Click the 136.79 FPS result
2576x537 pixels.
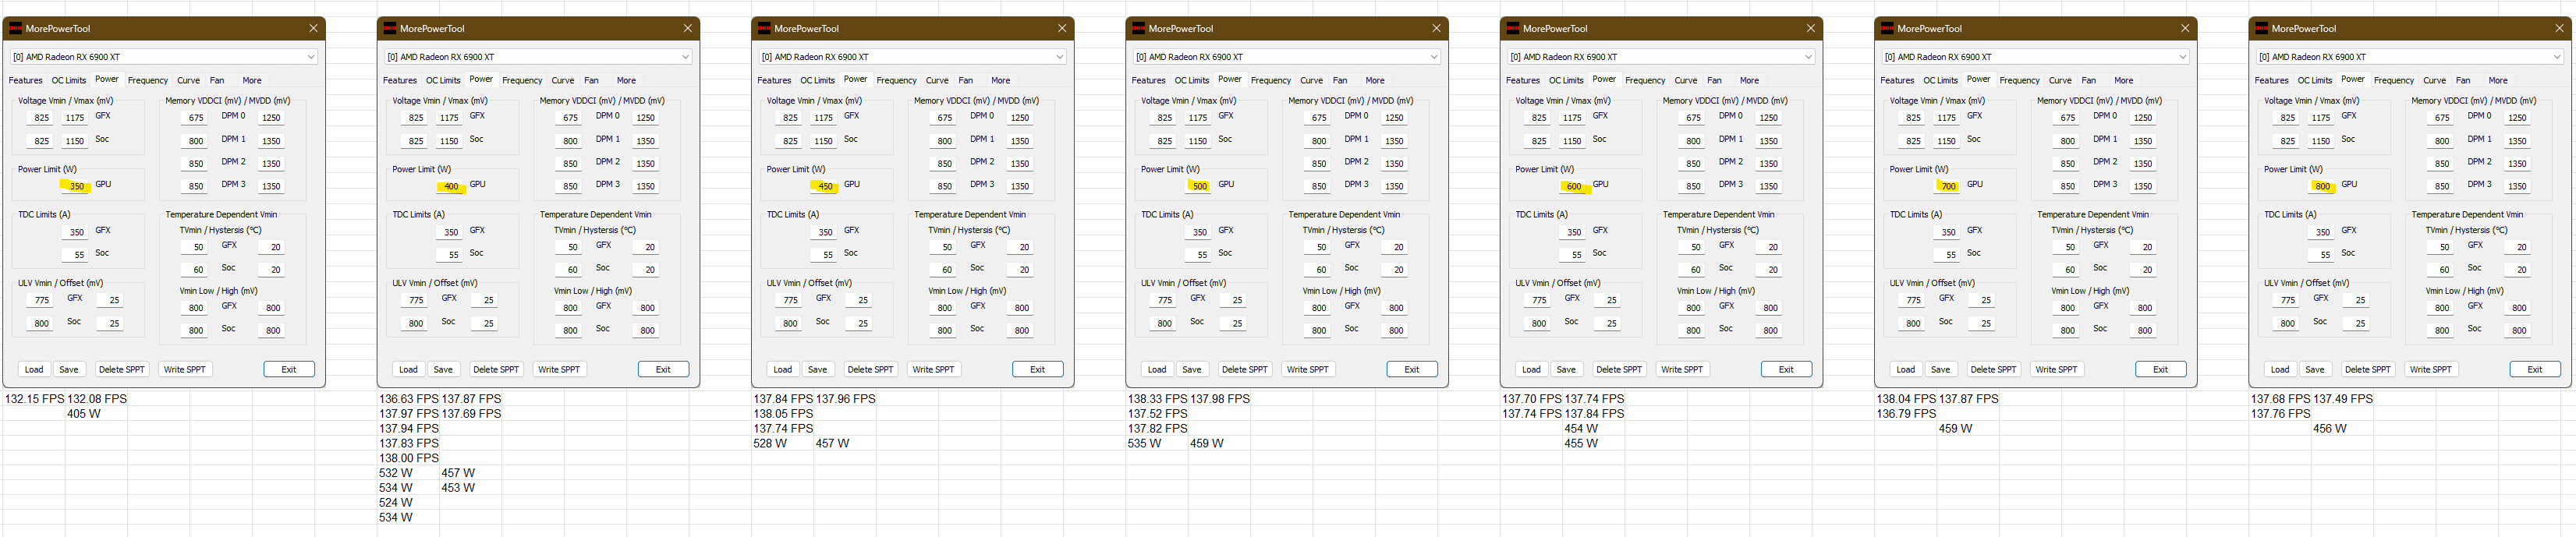(x=1907, y=413)
